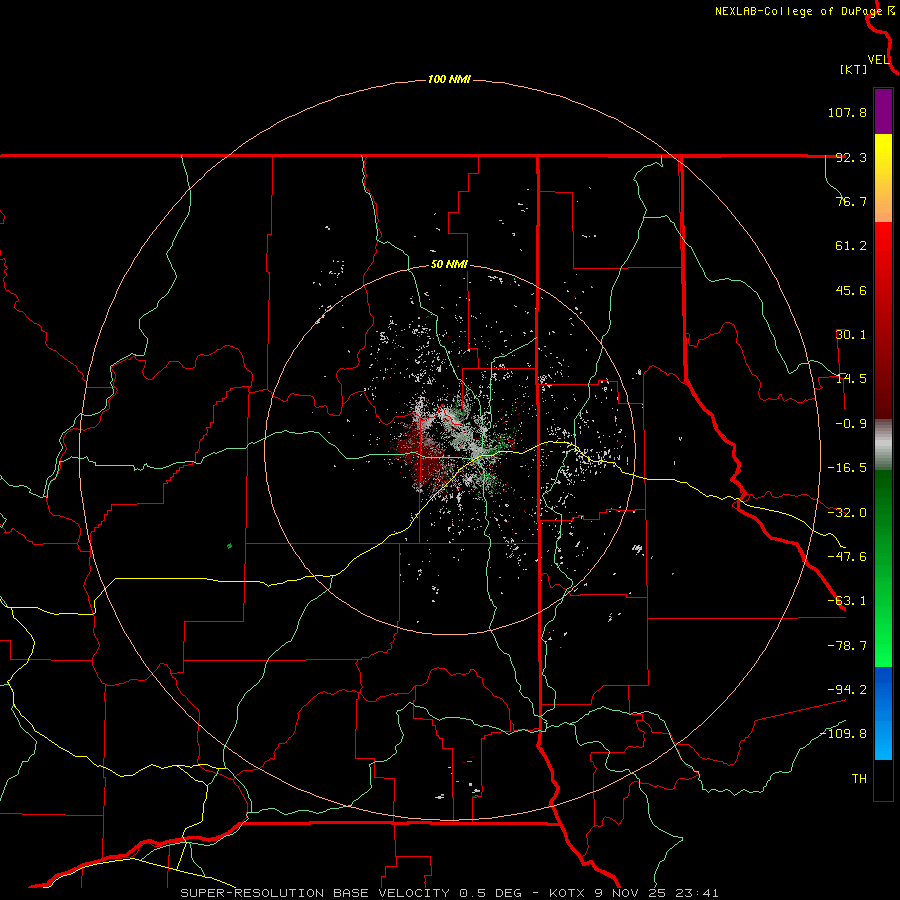Screen dimensions: 900x900
Task: Click the 76.7 velocity scale value
Action: click(851, 201)
